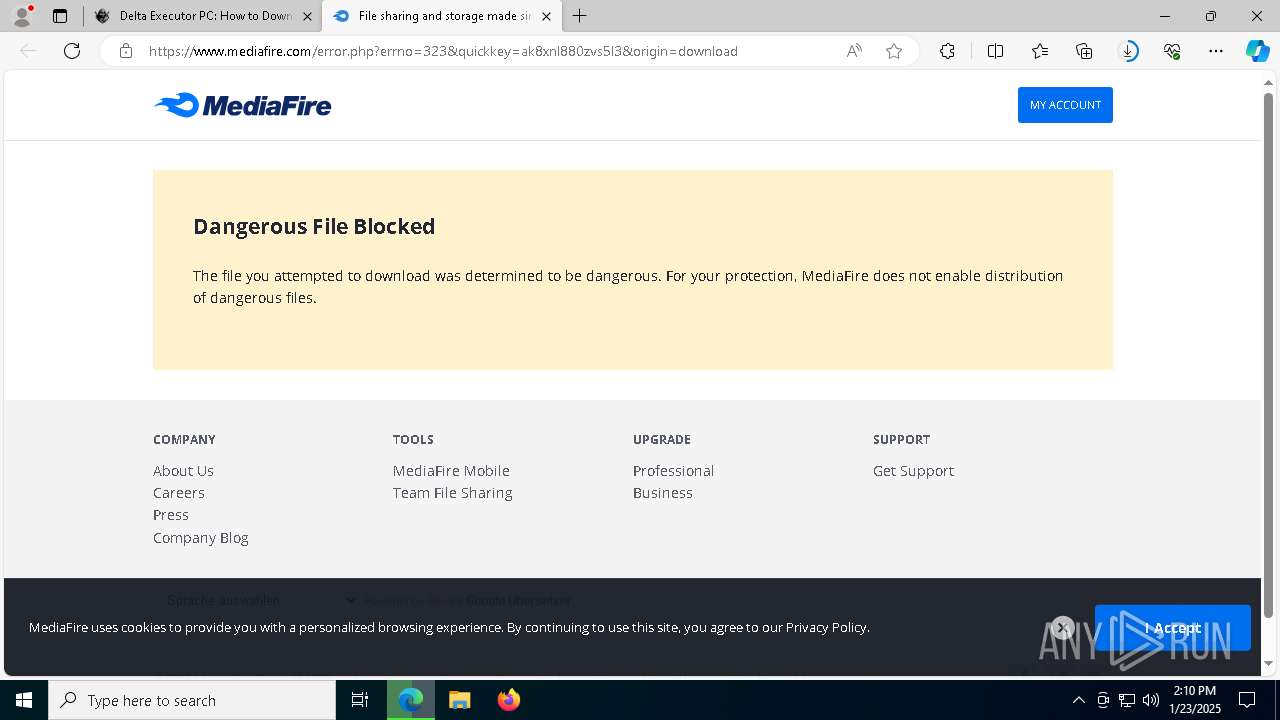The image size is (1280, 720).
Task: Open the Company Blog link
Action: (x=200, y=538)
